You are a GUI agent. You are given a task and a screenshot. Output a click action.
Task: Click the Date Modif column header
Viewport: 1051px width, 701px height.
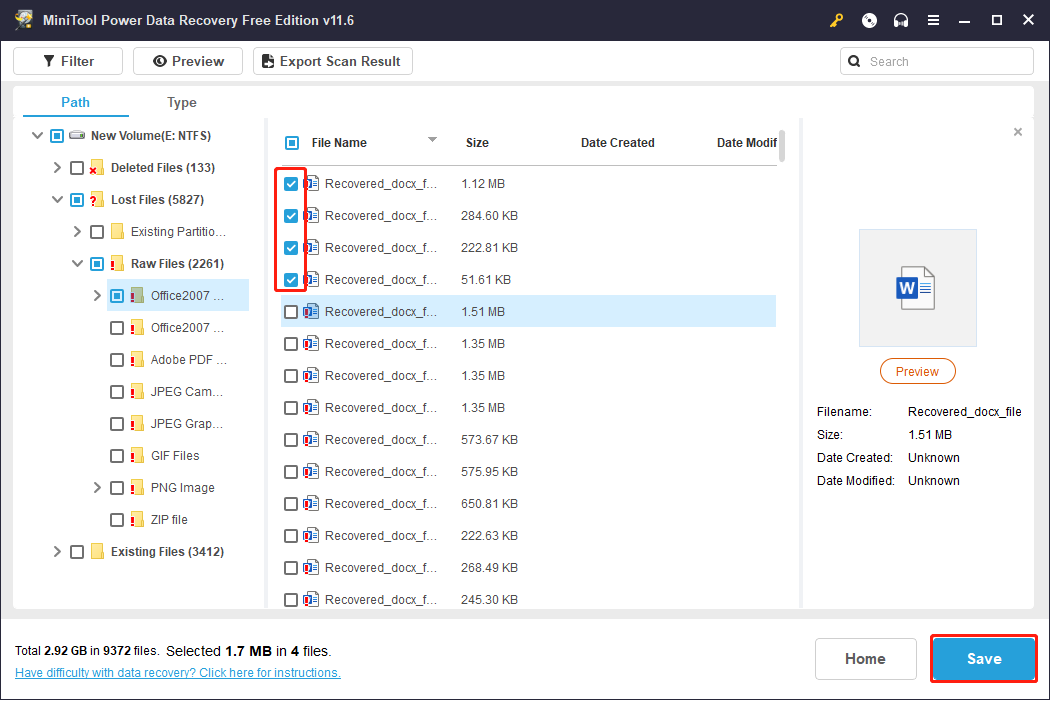[747, 143]
